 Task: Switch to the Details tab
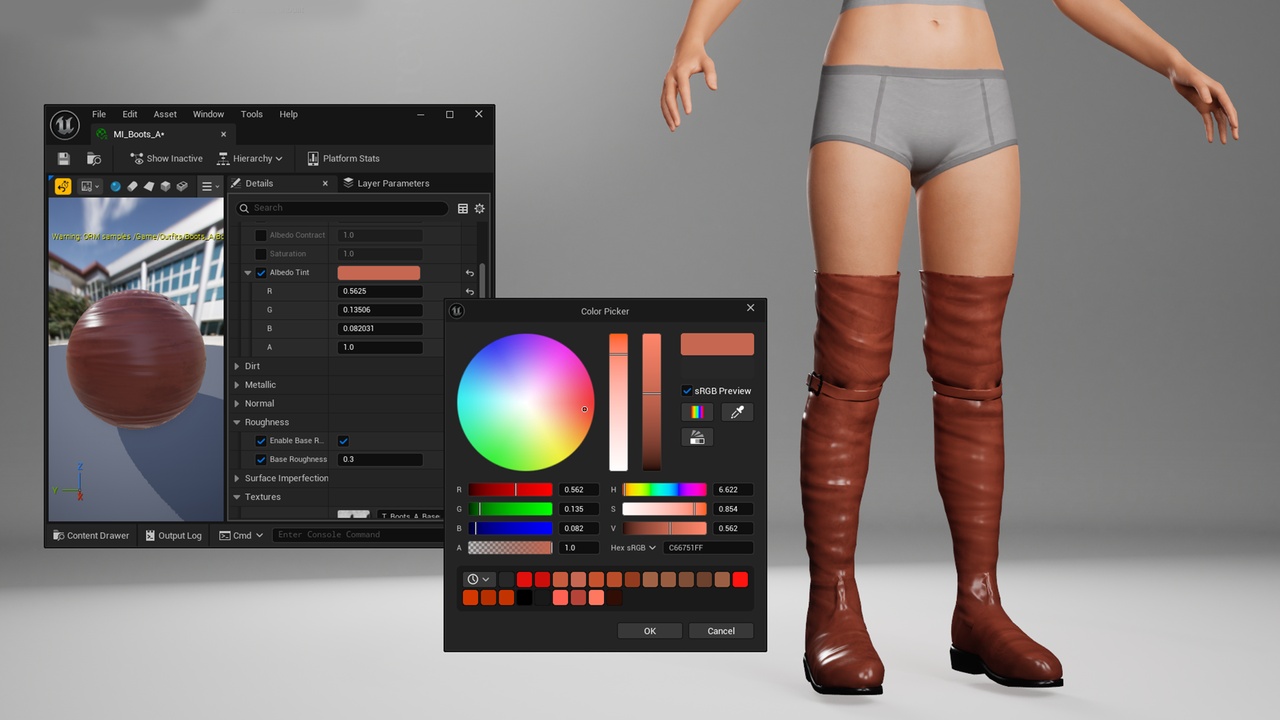click(x=259, y=183)
